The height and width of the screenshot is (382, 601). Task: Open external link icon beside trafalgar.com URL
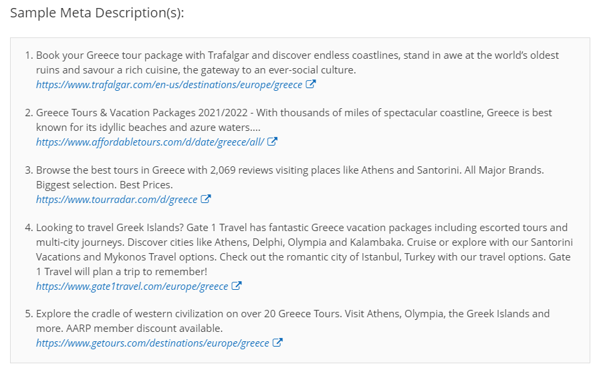pyautogui.click(x=310, y=84)
